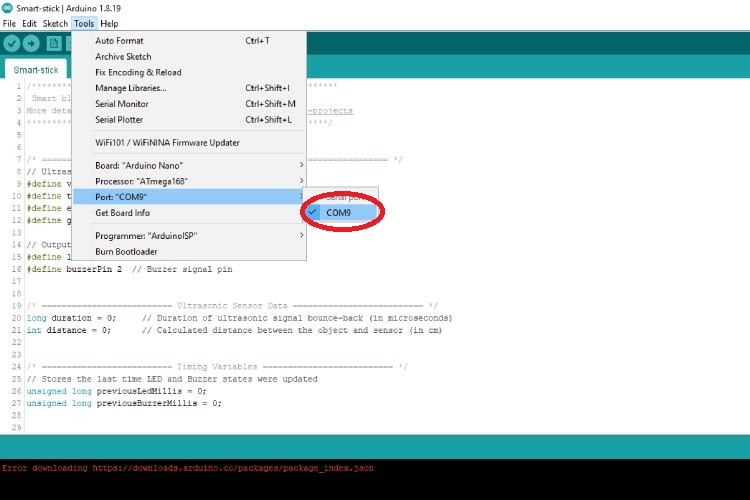The image size is (750, 500).
Task: Choose Archive Sketch entry
Action: click(189, 56)
